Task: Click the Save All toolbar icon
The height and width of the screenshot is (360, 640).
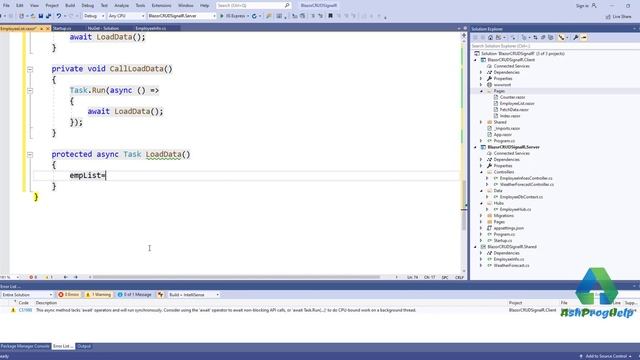Action: tap(49, 16)
